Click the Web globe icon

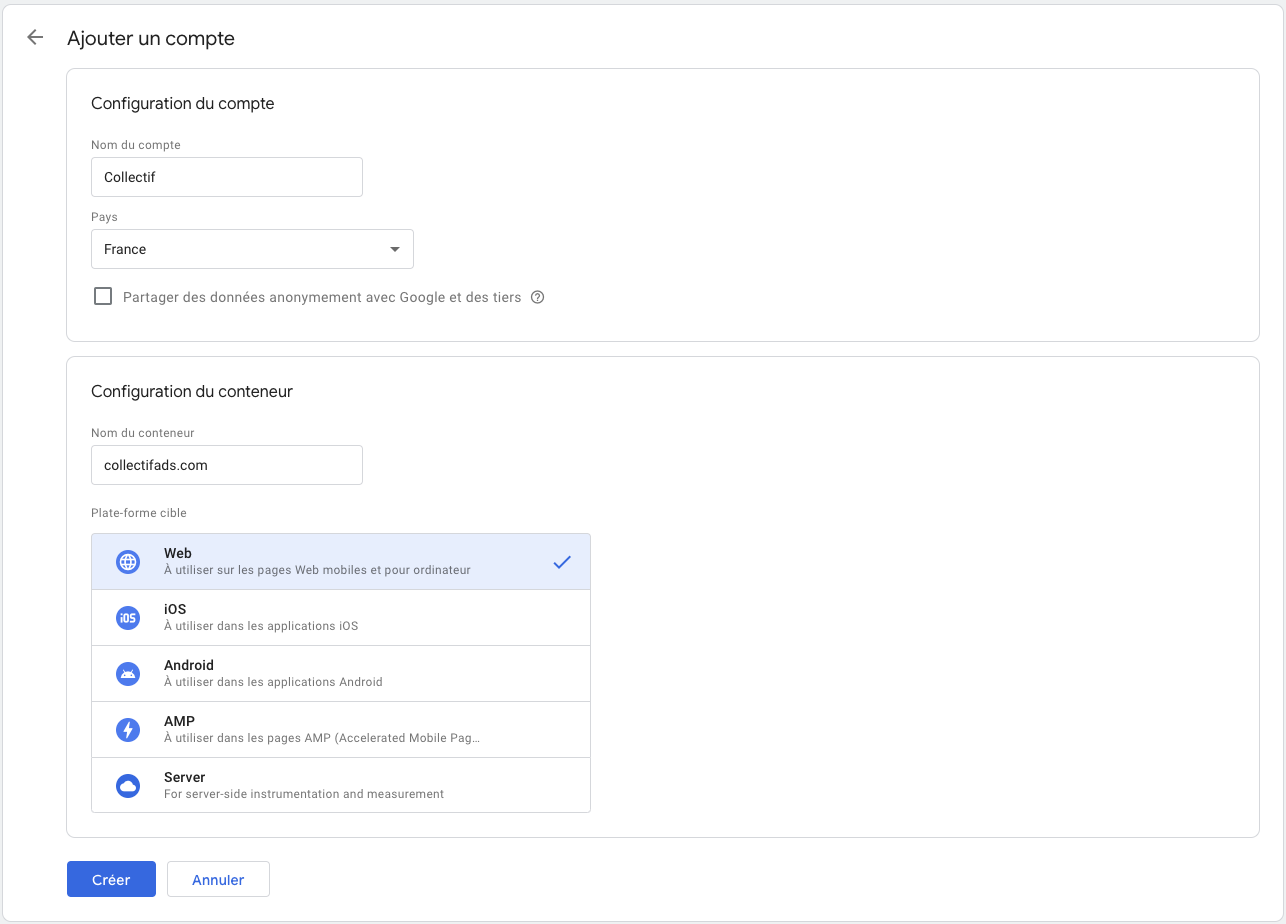pos(128,562)
